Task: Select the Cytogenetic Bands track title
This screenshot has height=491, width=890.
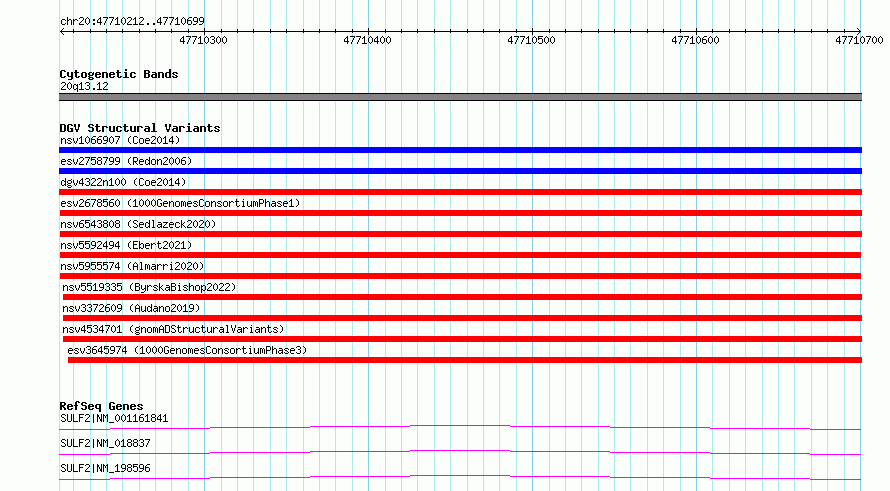Action: (119, 74)
